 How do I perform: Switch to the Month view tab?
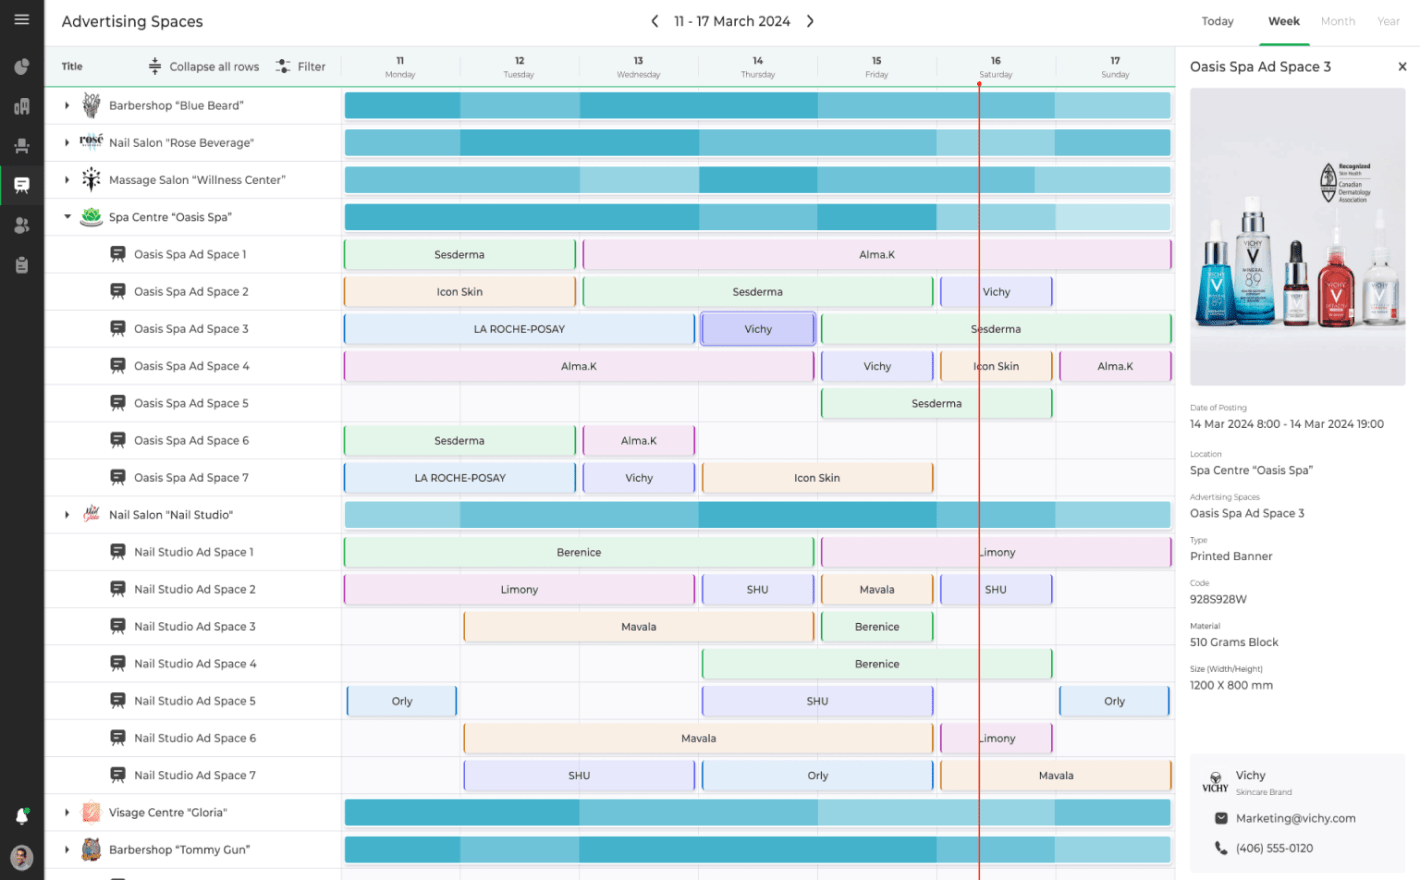(1337, 21)
